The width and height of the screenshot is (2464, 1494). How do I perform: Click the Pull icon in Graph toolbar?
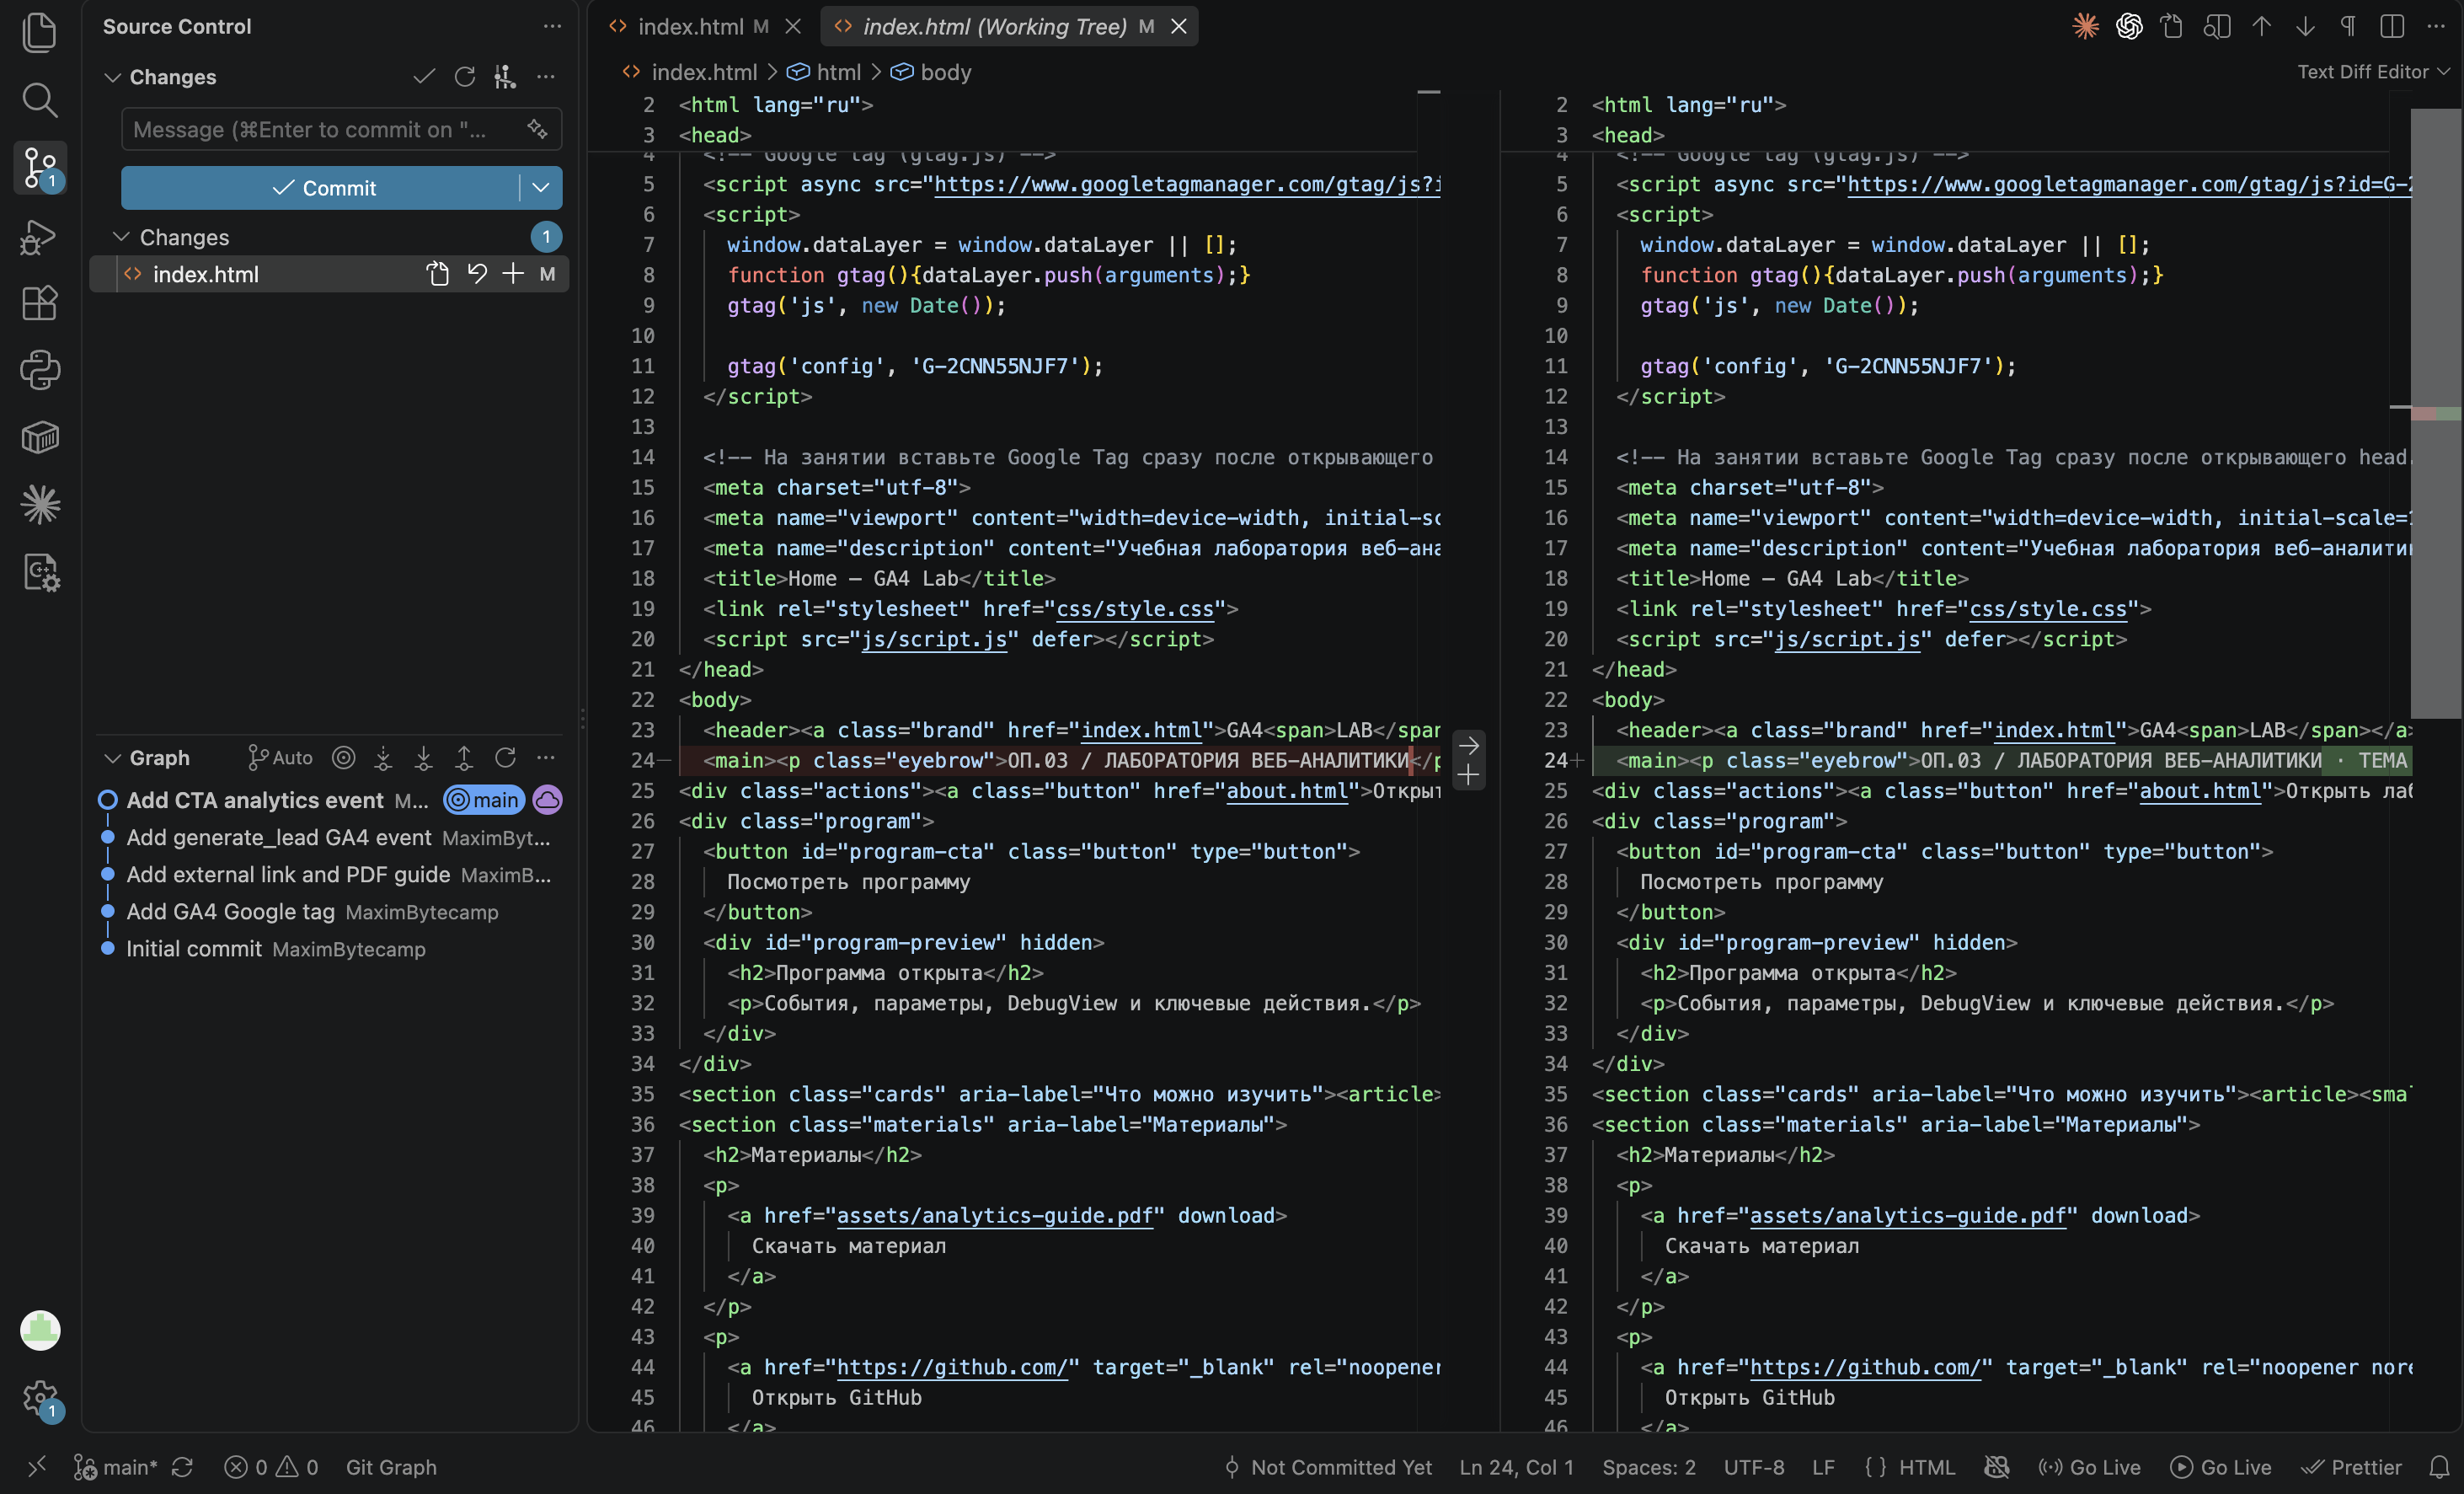click(424, 758)
